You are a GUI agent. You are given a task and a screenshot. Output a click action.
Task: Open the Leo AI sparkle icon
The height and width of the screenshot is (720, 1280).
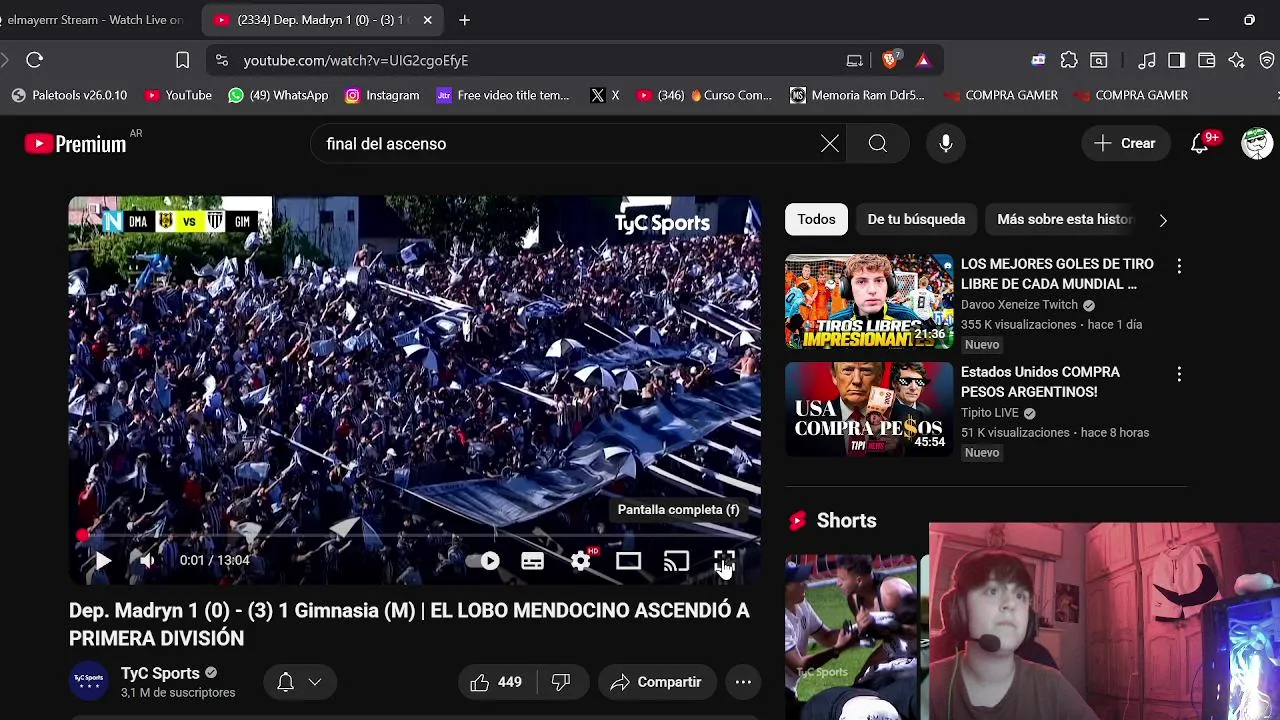1237,60
